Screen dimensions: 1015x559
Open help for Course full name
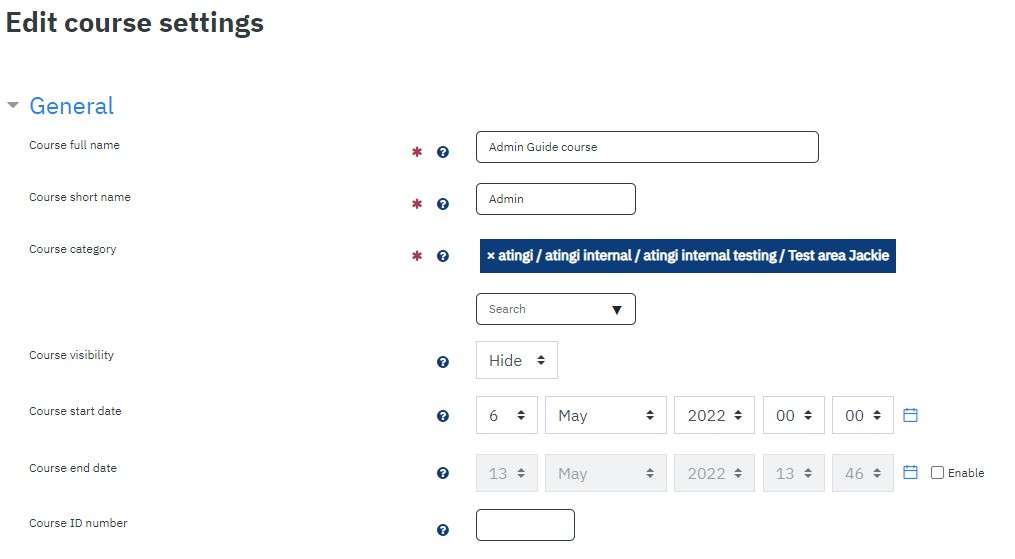pyautogui.click(x=443, y=152)
